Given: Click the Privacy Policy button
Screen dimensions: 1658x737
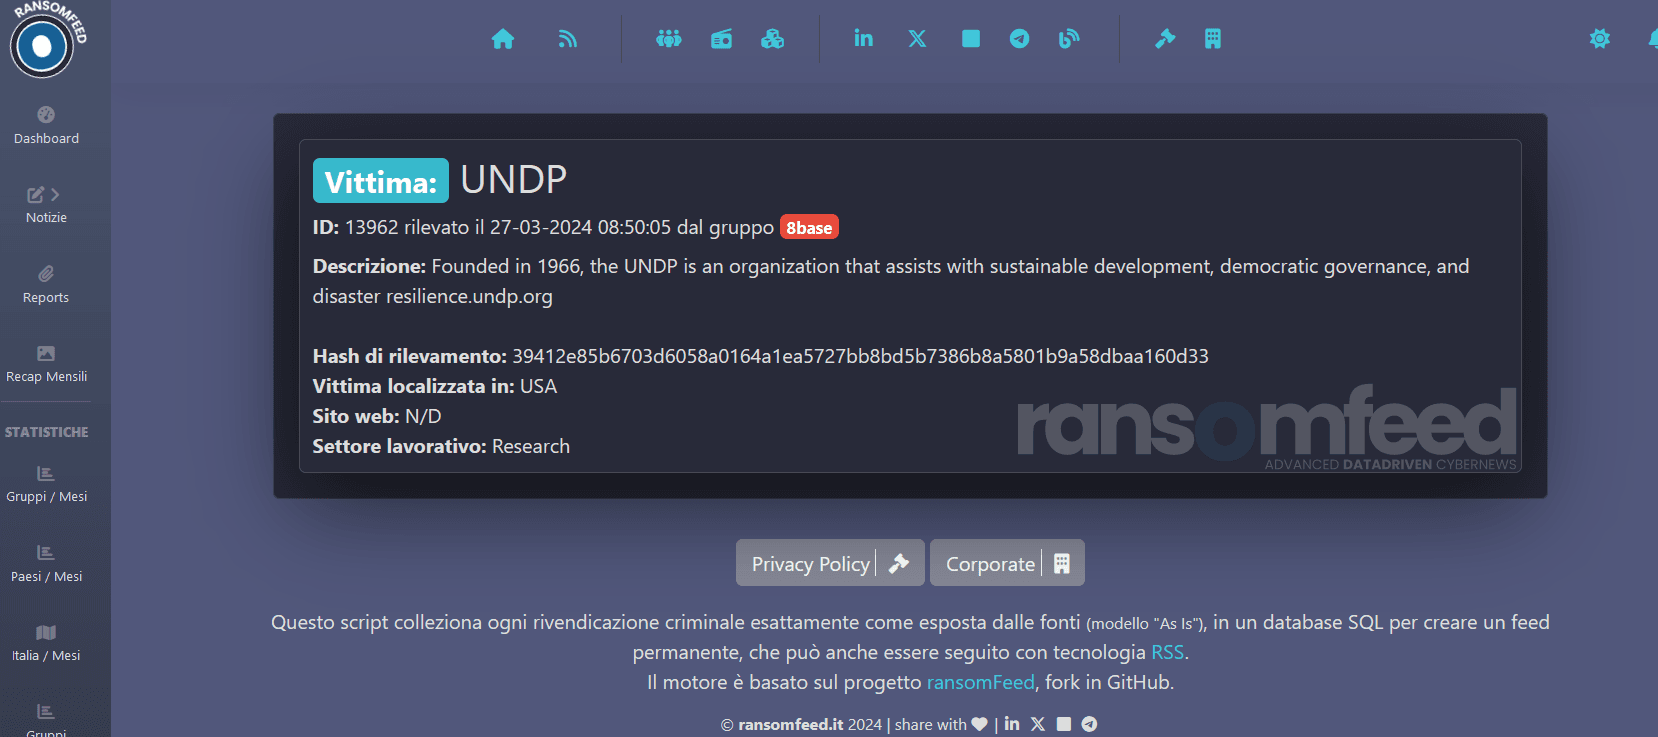Looking at the screenshot, I should tap(830, 563).
